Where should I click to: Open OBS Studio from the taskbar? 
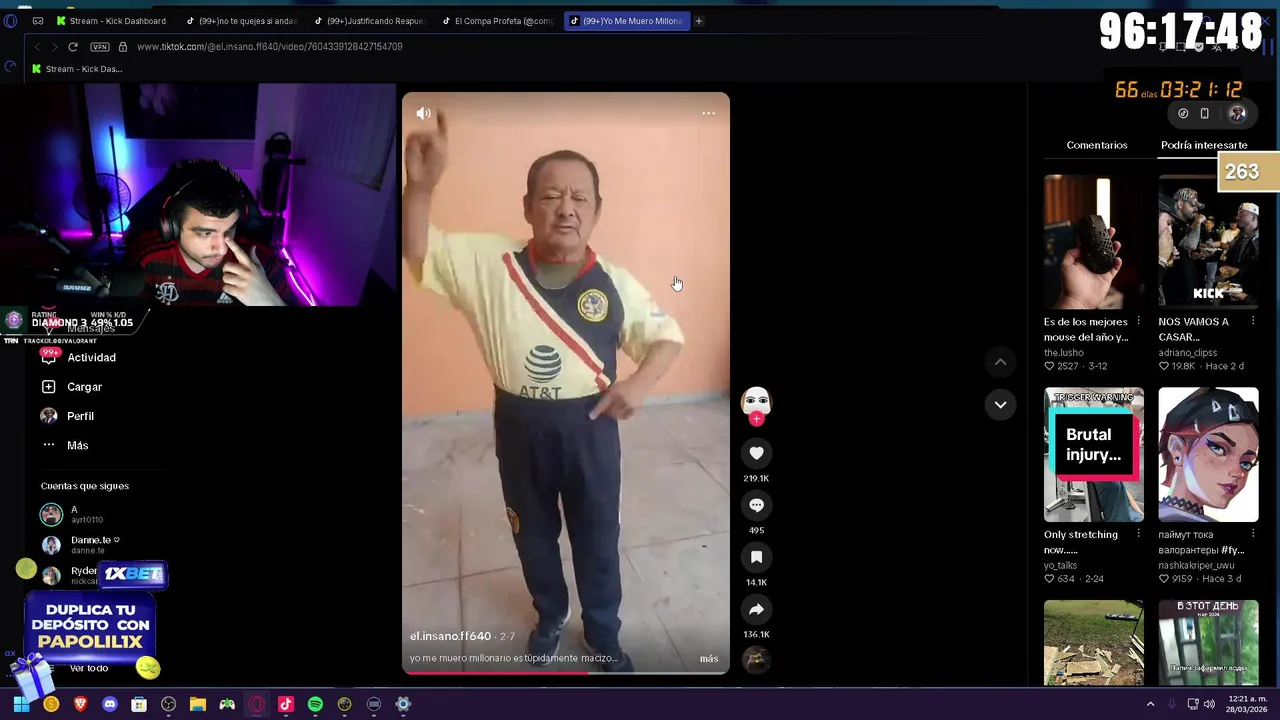[x=168, y=704]
